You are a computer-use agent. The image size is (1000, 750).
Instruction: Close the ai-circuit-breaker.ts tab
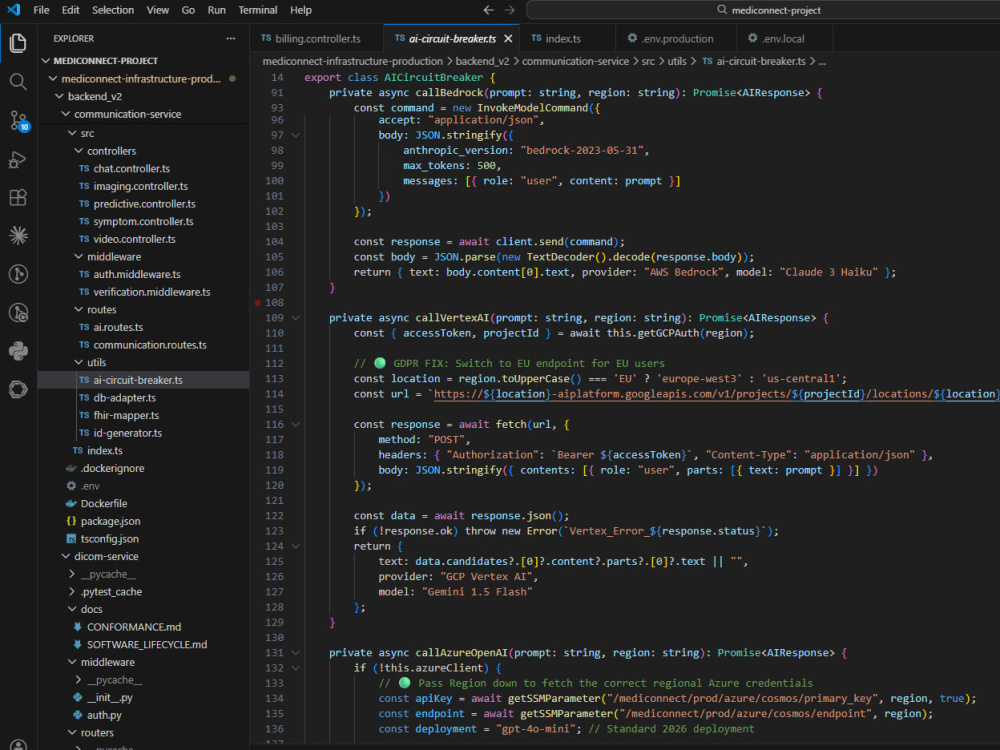[x=508, y=38]
